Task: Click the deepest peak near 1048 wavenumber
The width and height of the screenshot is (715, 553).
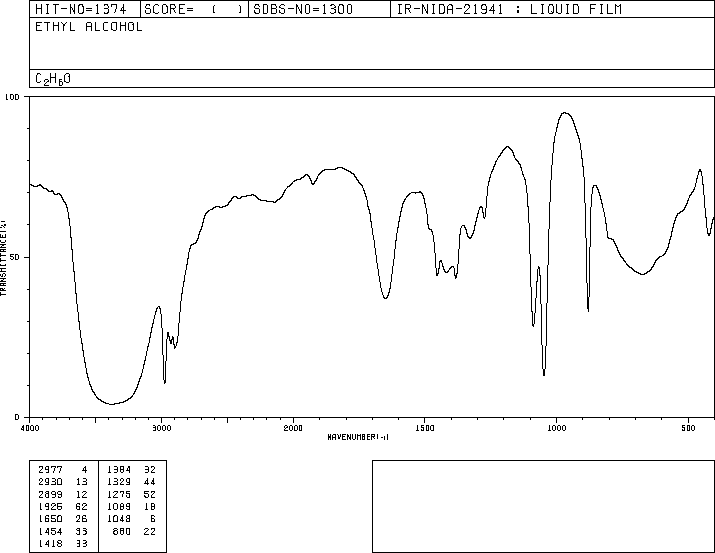Action: [544, 374]
